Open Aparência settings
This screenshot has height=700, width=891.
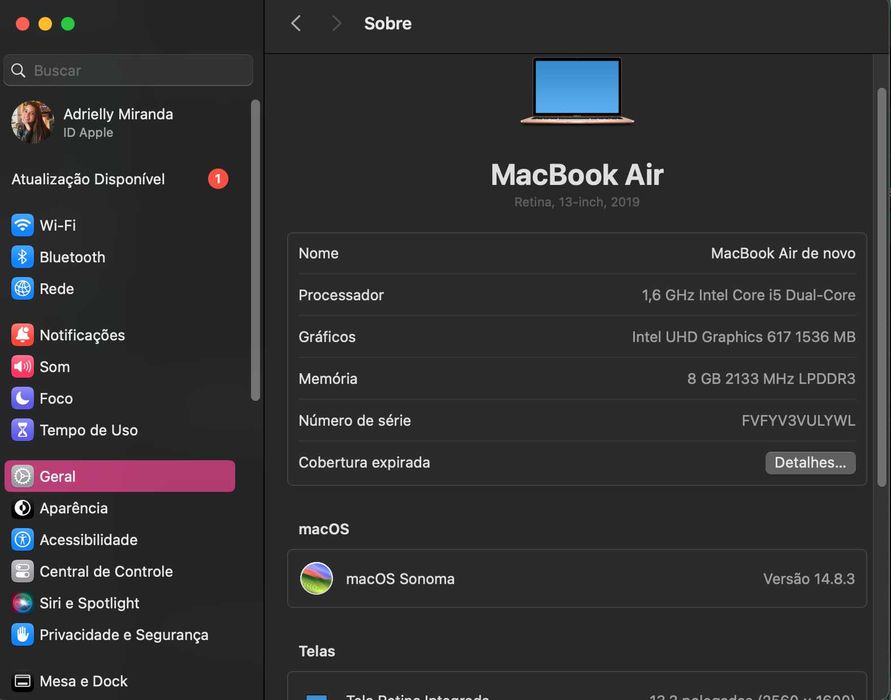tap(119, 508)
